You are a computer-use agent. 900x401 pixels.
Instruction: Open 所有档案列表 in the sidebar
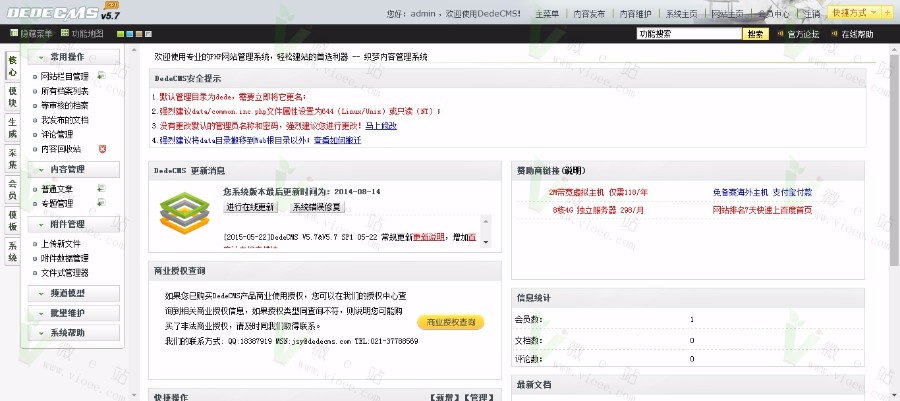pyautogui.click(x=64, y=91)
